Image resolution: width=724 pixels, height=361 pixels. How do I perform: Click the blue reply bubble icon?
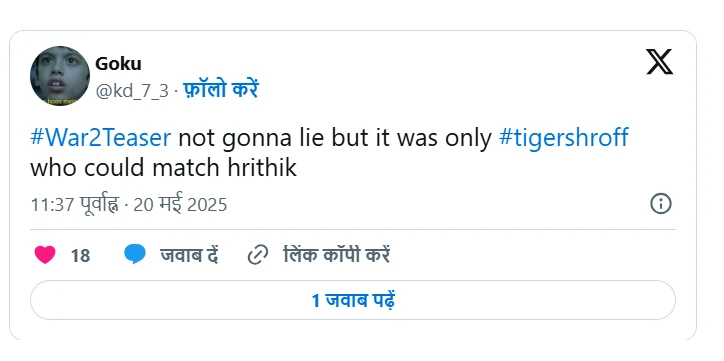(x=135, y=254)
